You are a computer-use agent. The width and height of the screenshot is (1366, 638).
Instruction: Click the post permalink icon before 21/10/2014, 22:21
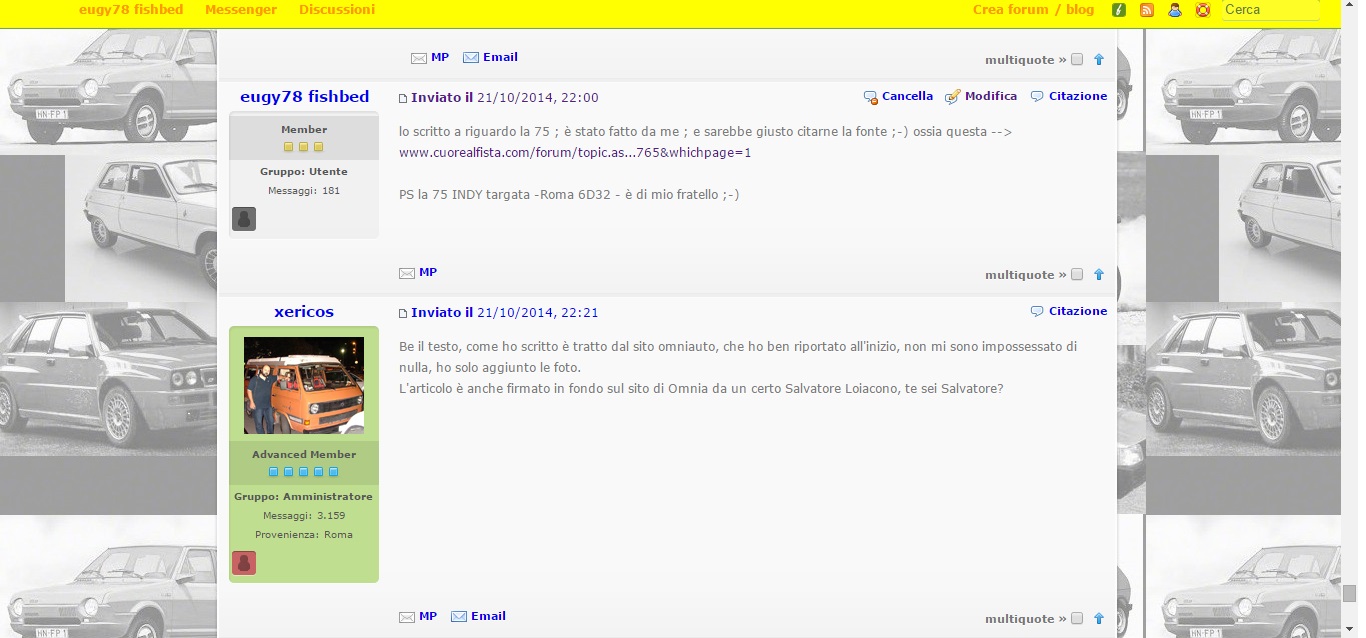point(403,313)
